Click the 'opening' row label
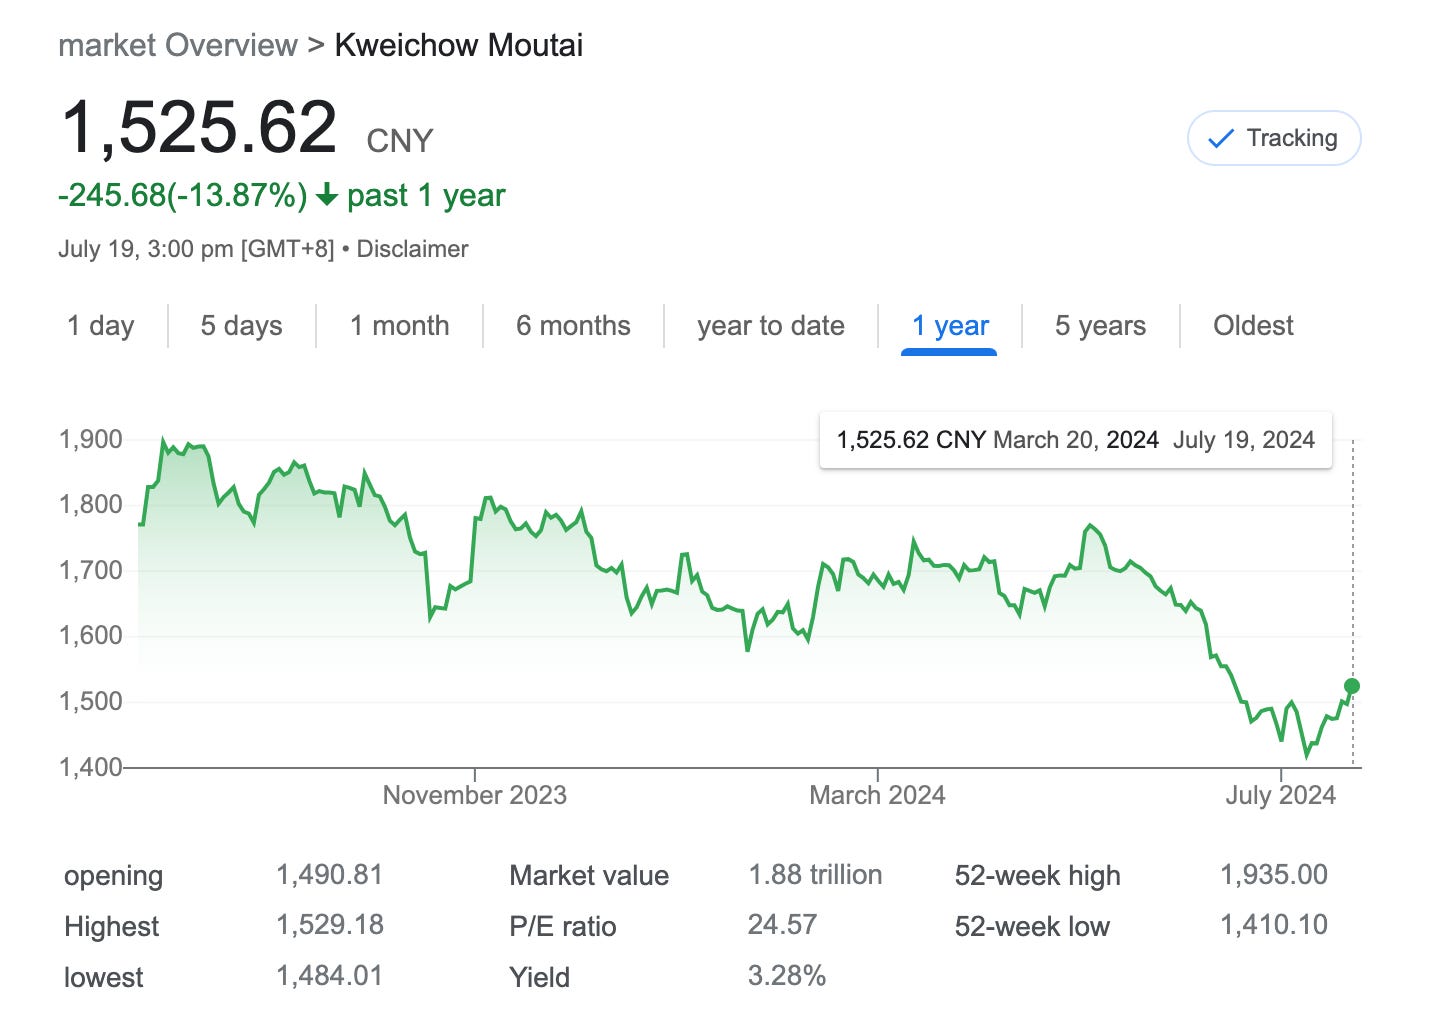1444x1034 pixels. click(113, 877)
